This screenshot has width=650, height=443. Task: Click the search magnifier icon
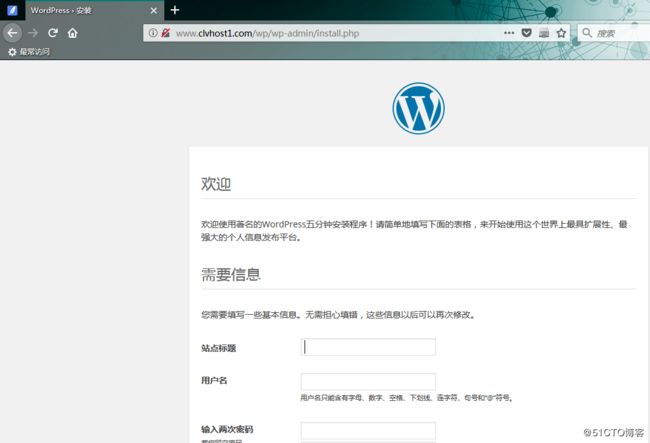[587, 32]
